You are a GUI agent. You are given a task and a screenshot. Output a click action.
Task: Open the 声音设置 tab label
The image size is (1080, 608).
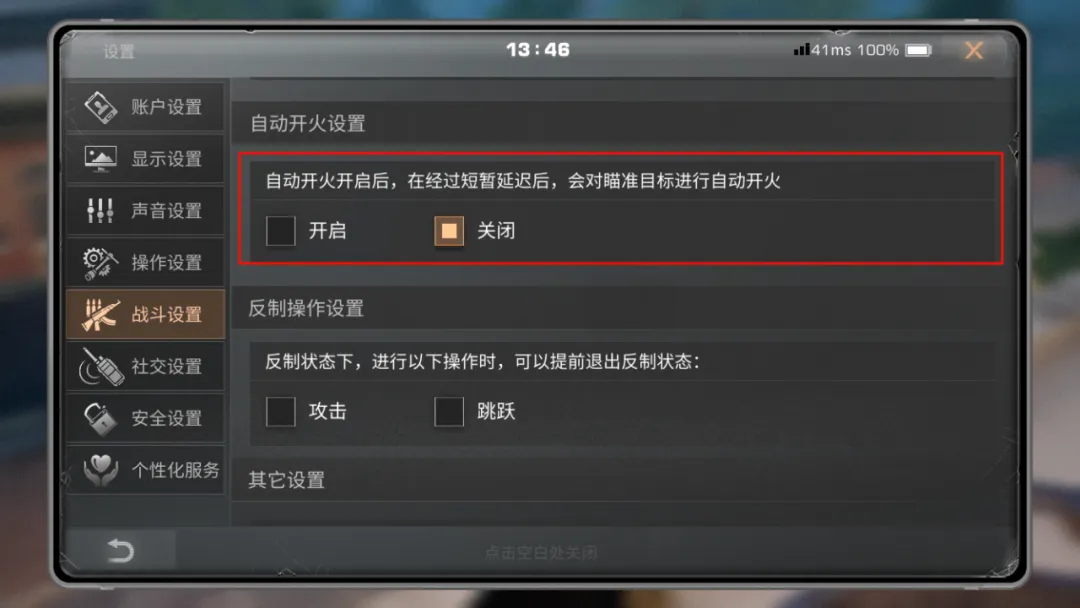point(167,211)
